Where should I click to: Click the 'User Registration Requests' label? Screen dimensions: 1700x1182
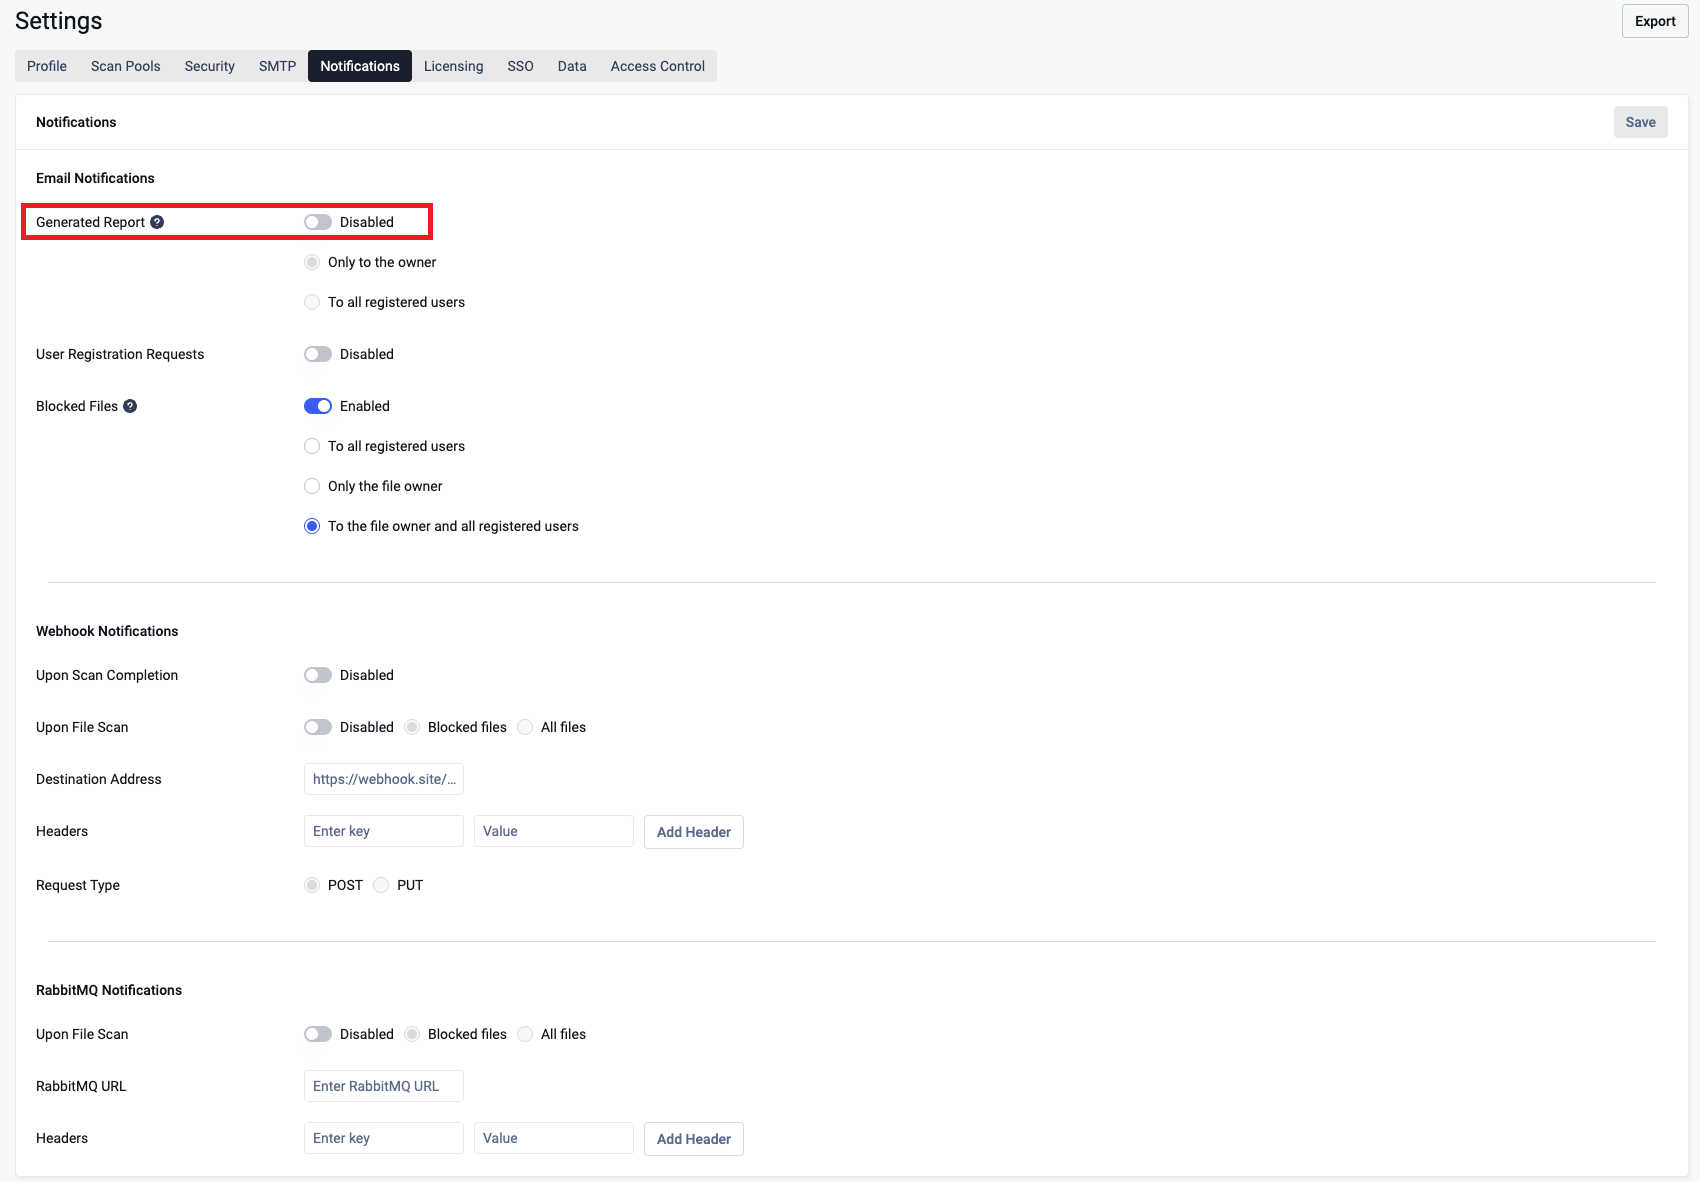coord(120,354)
